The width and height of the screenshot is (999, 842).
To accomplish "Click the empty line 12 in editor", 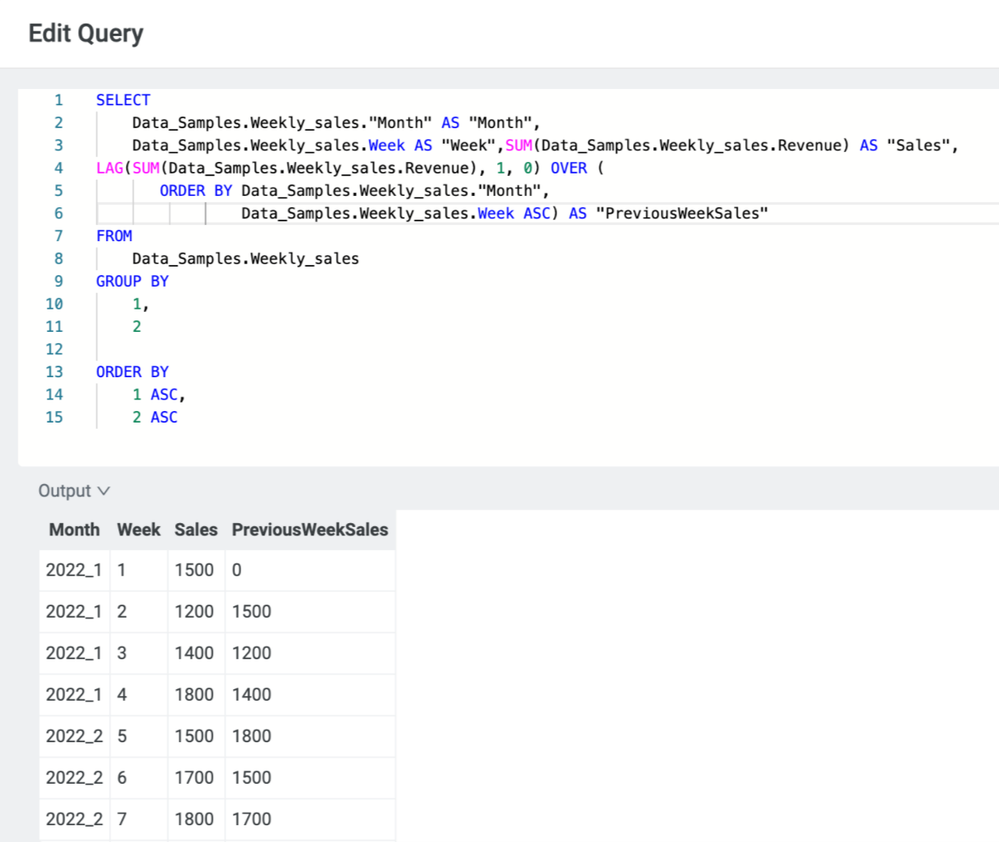I will [x=300, y=349].
